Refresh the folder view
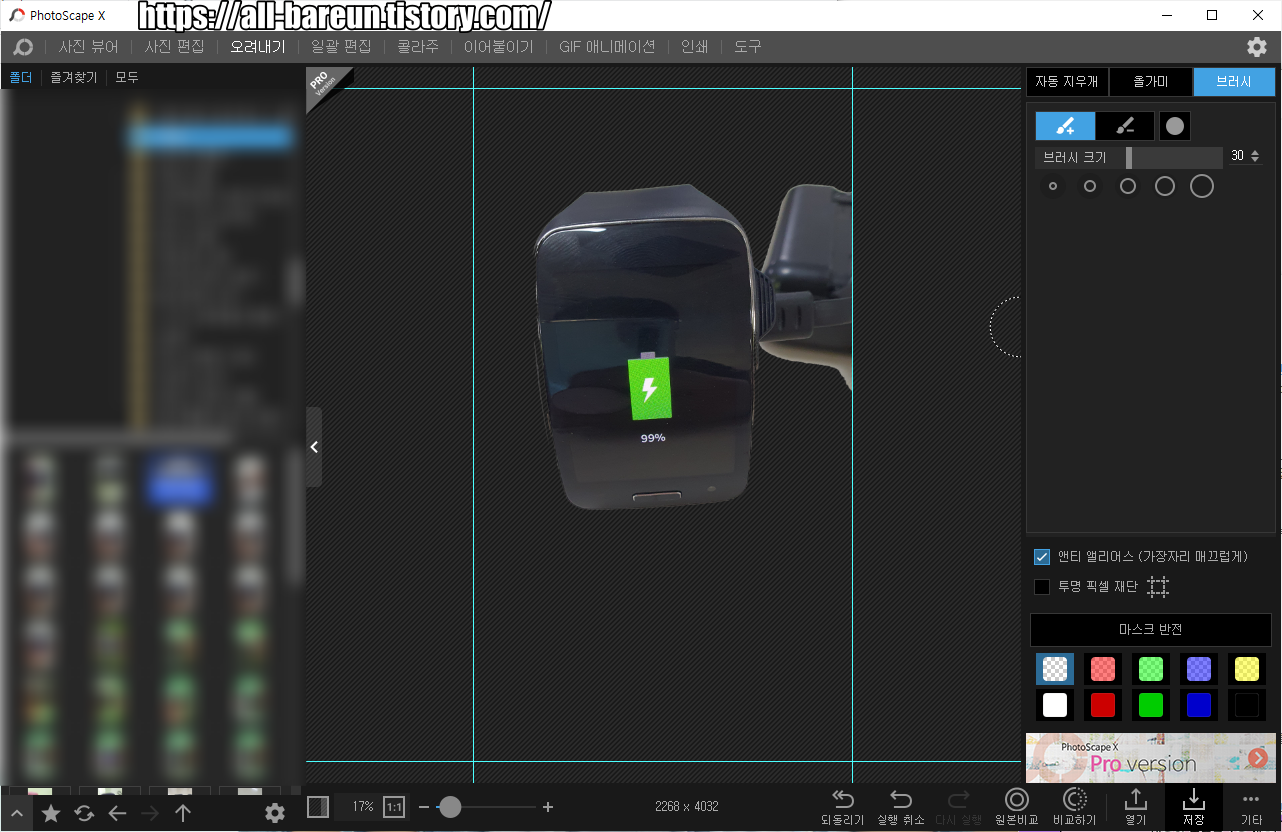This screenshot has width=1282, height=832. [x=84, y=814]
